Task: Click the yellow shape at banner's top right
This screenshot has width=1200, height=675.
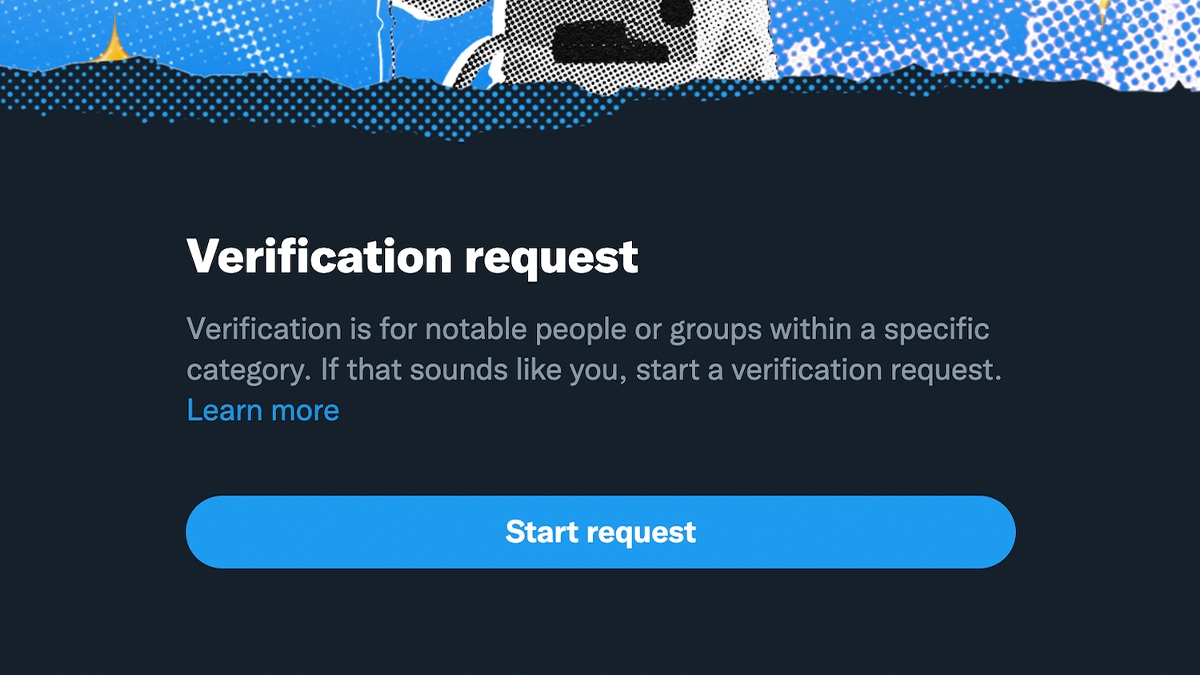Action: [x=1103, y=10]
